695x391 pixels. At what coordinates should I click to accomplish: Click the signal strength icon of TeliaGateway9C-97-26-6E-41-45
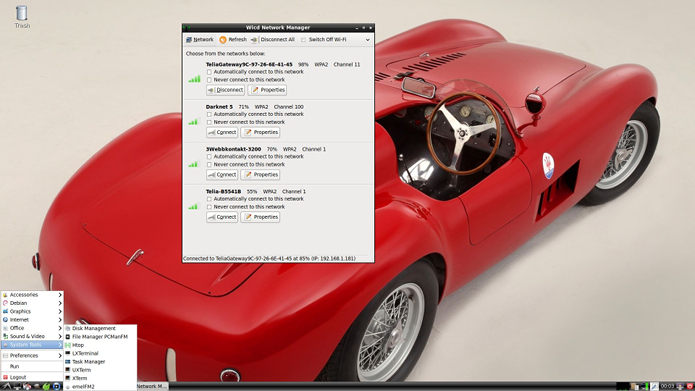click(194, 79)
